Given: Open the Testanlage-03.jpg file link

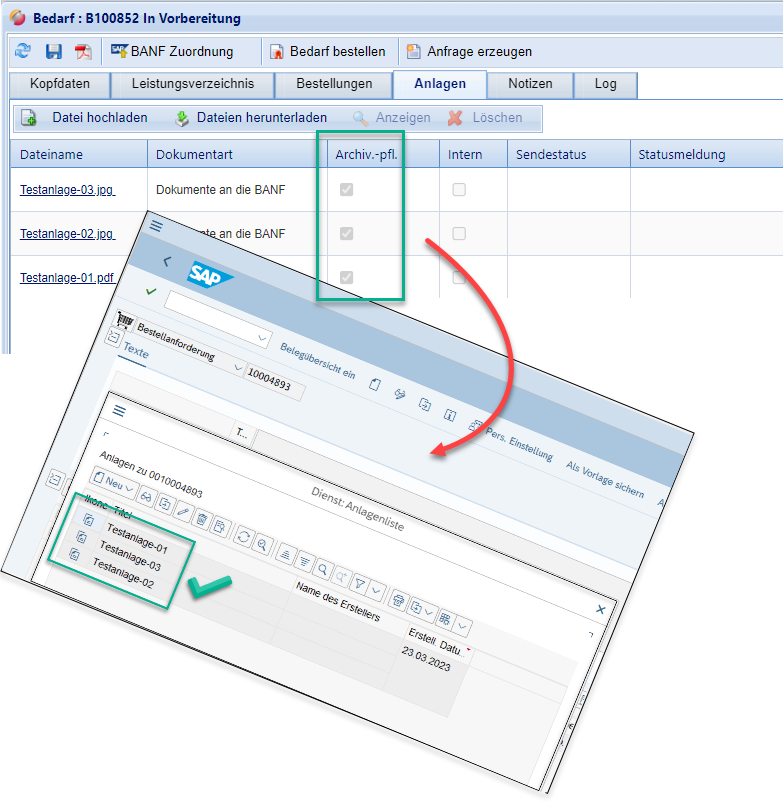Looking at the screenshot, I should [67, 189].
